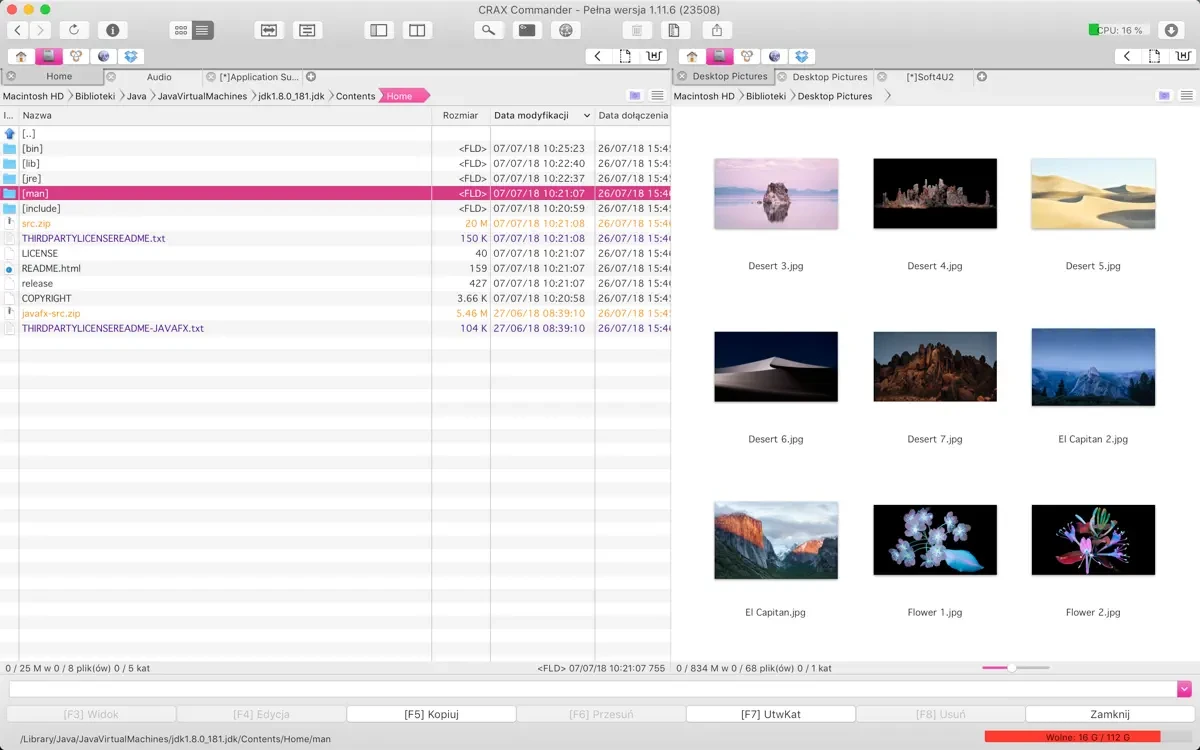Click the home shortcut in right panel

(691, 57)
